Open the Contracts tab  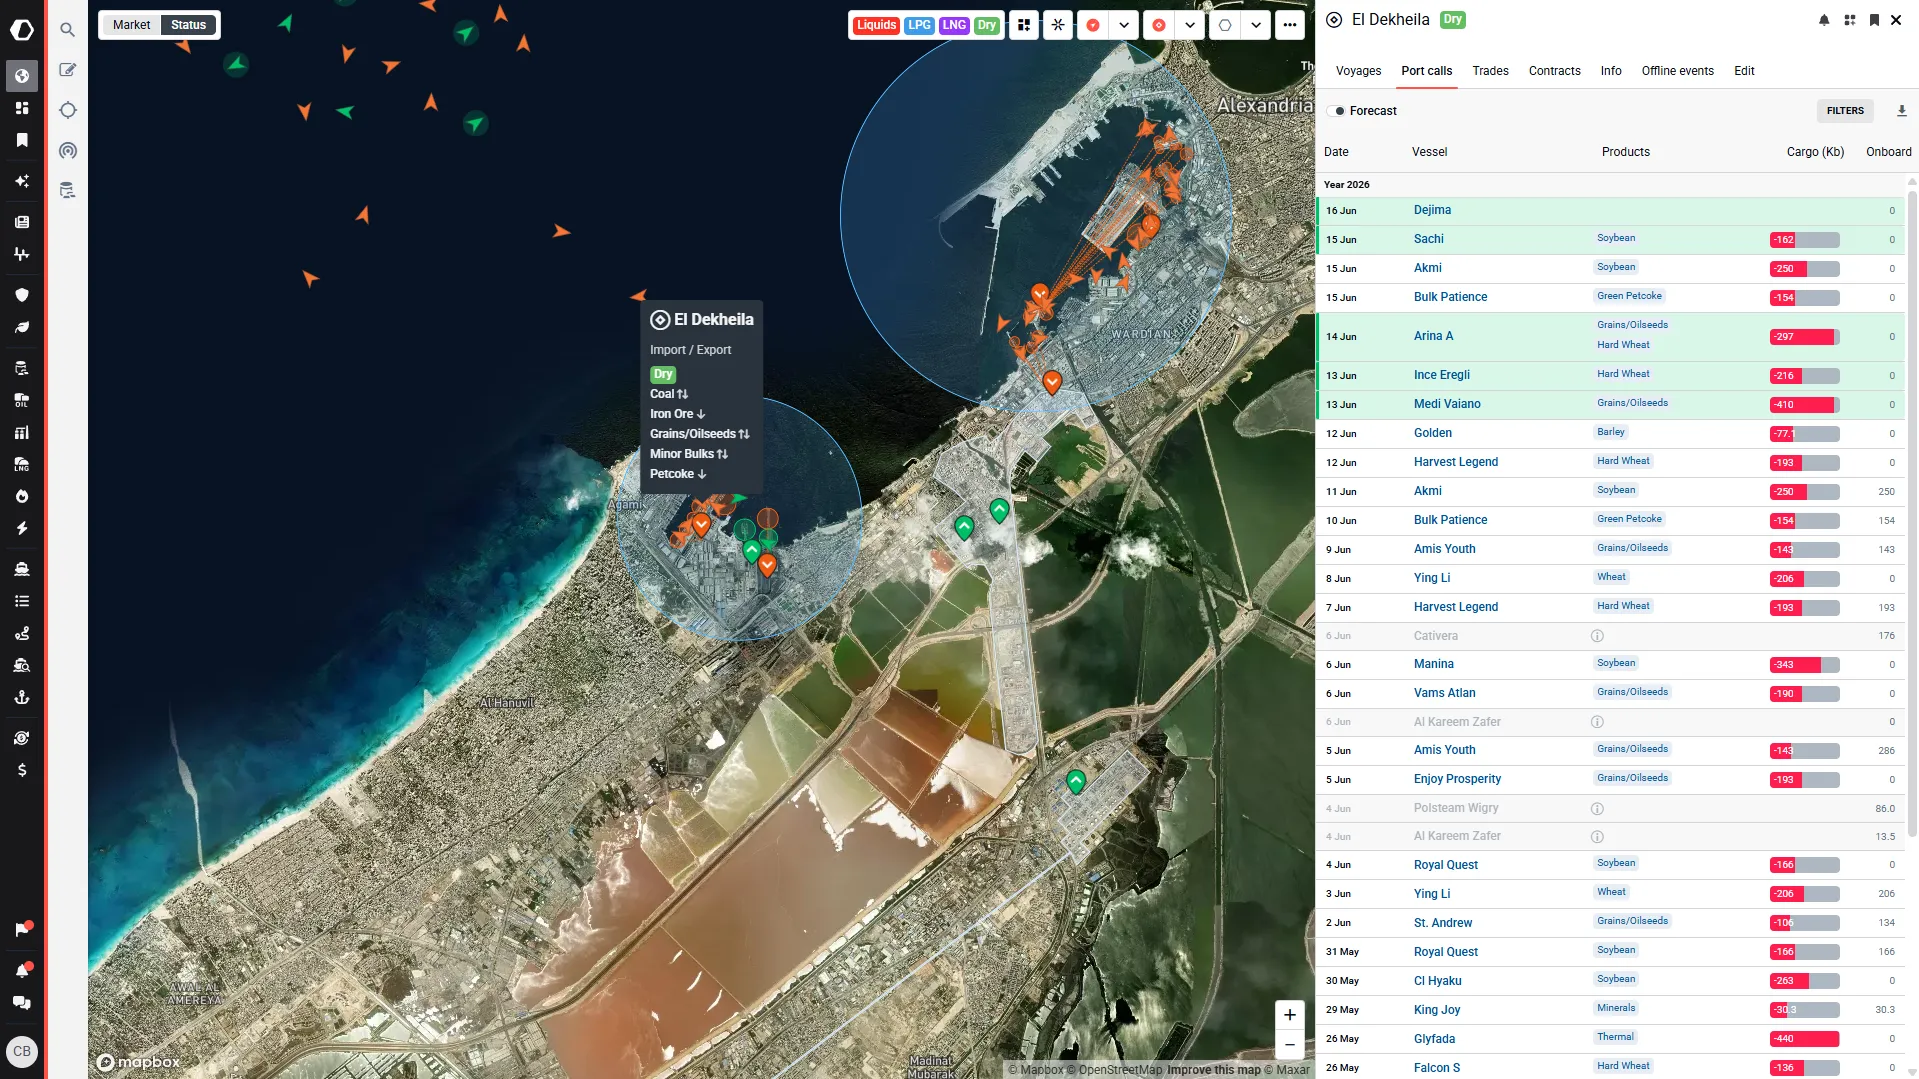[1554, 71]
